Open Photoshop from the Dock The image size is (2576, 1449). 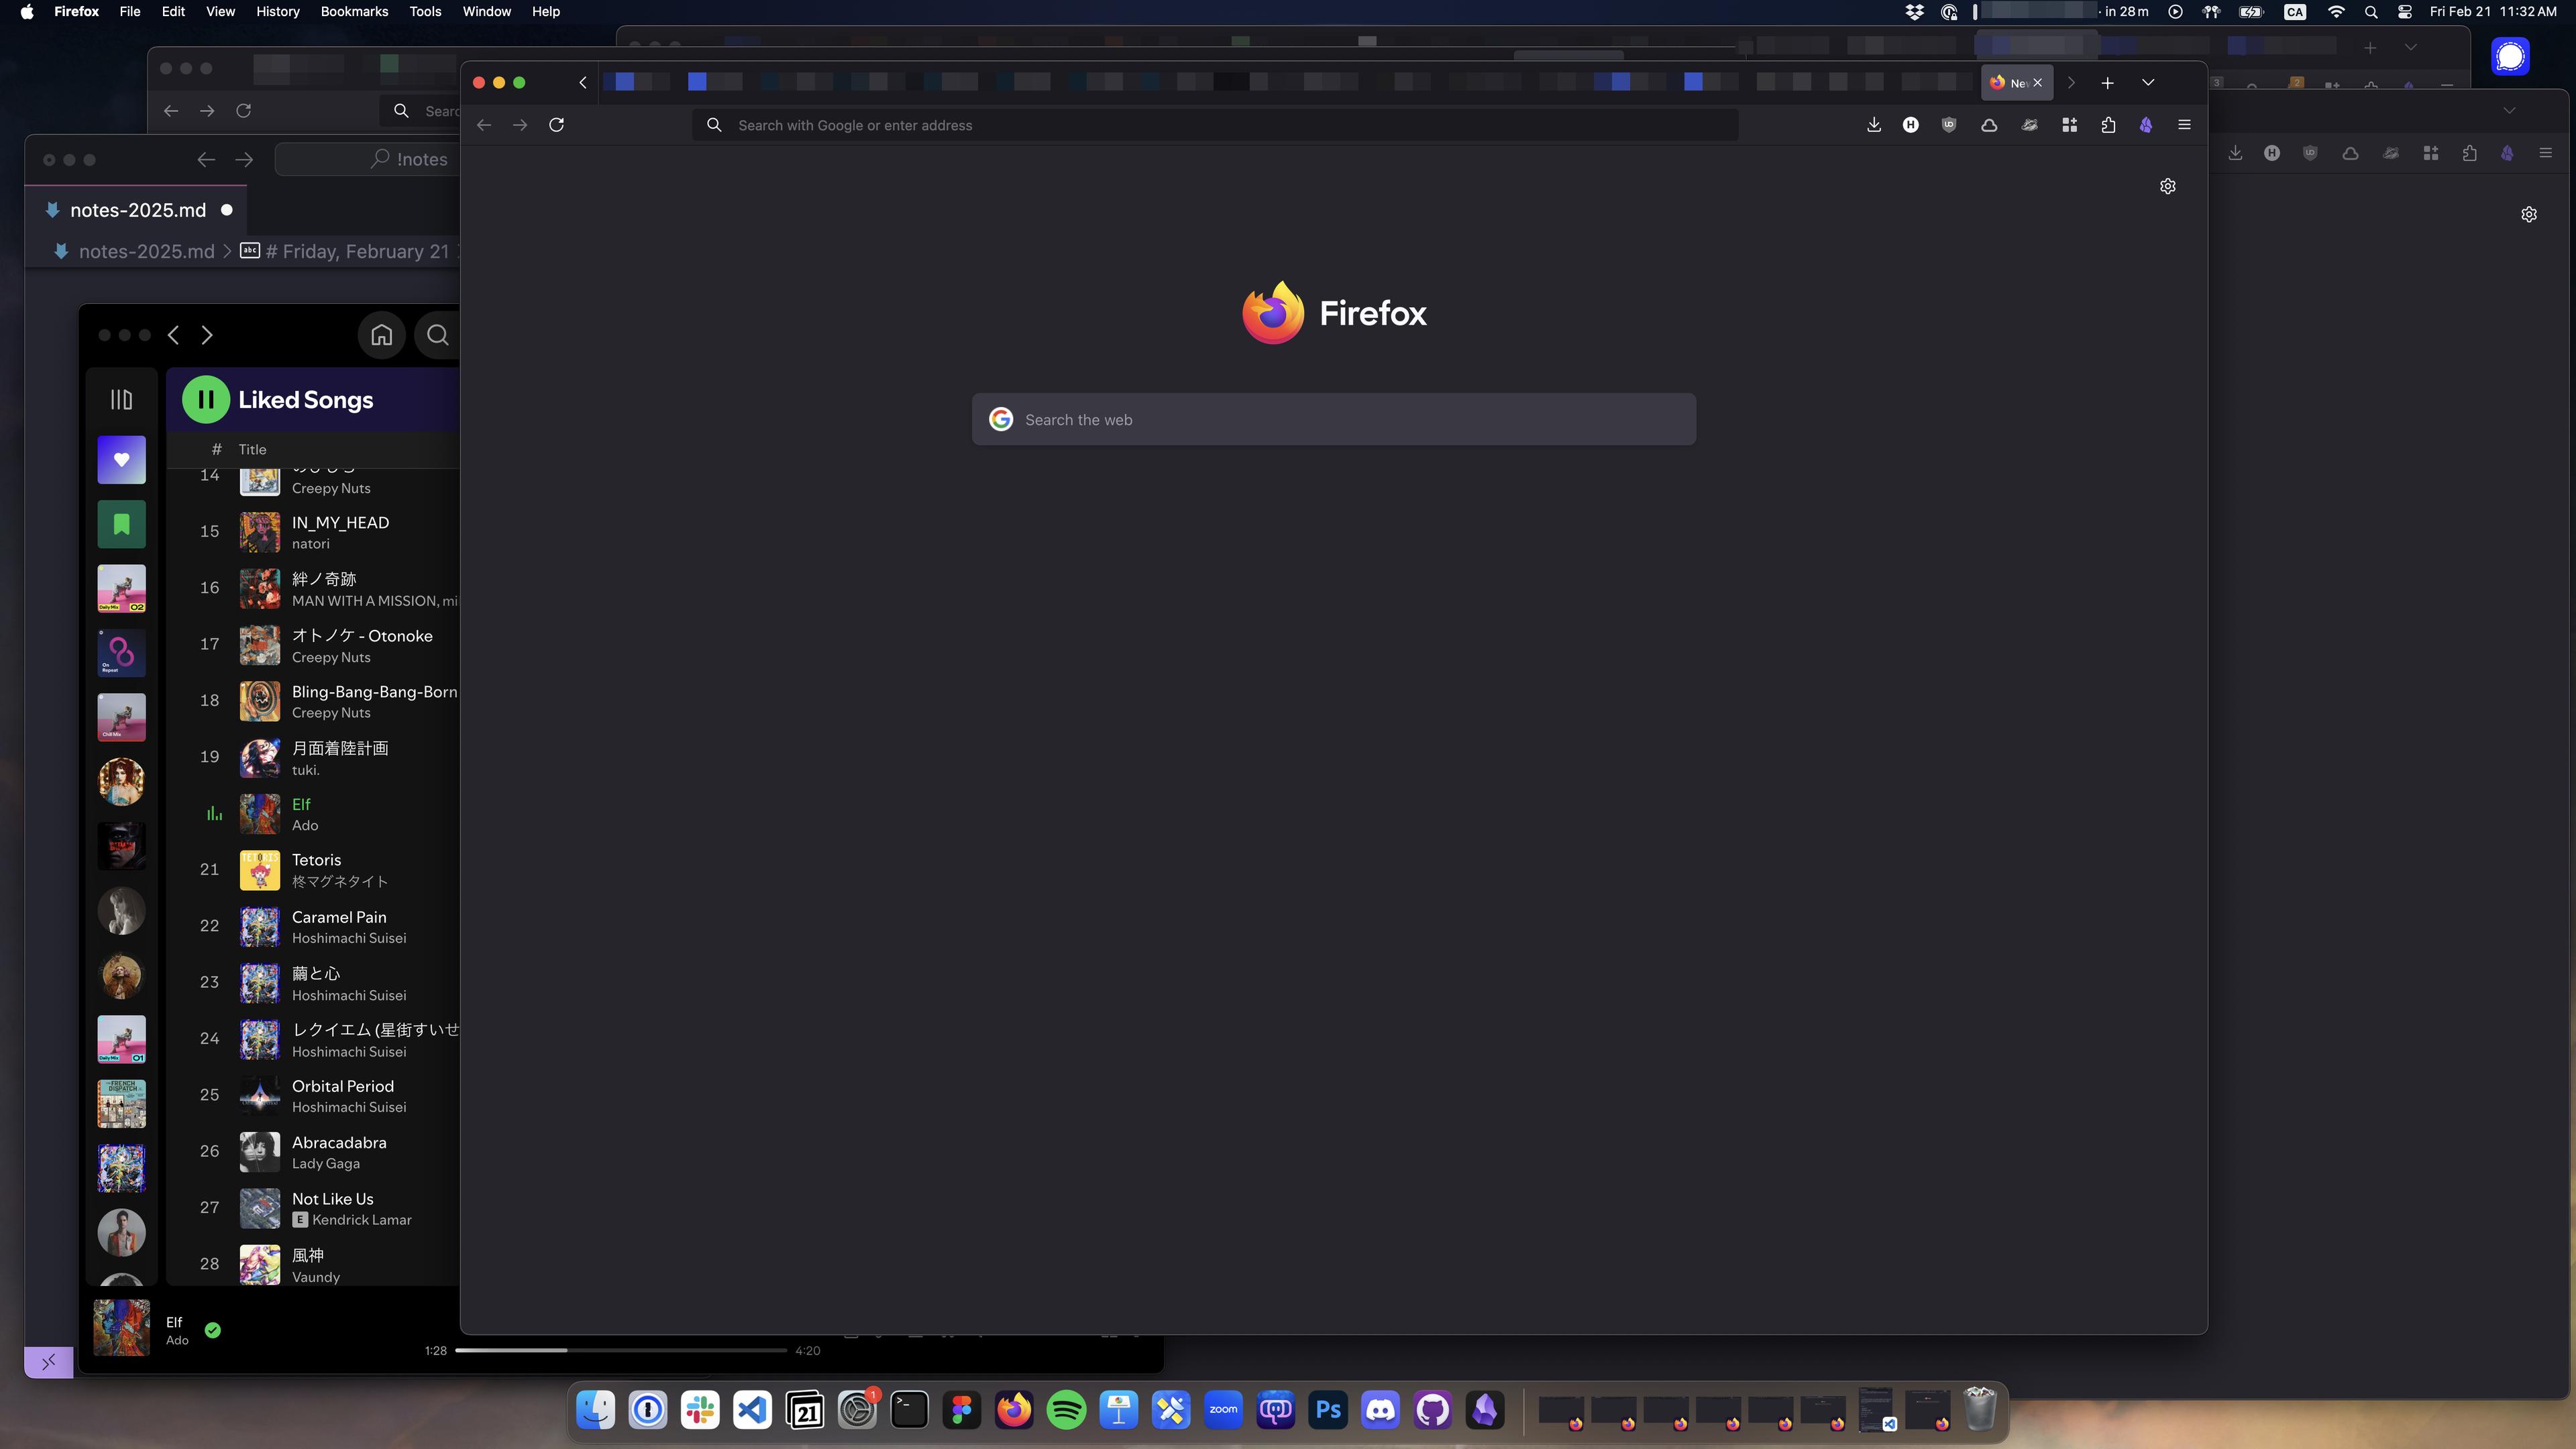click(x=1328, y=1410)
